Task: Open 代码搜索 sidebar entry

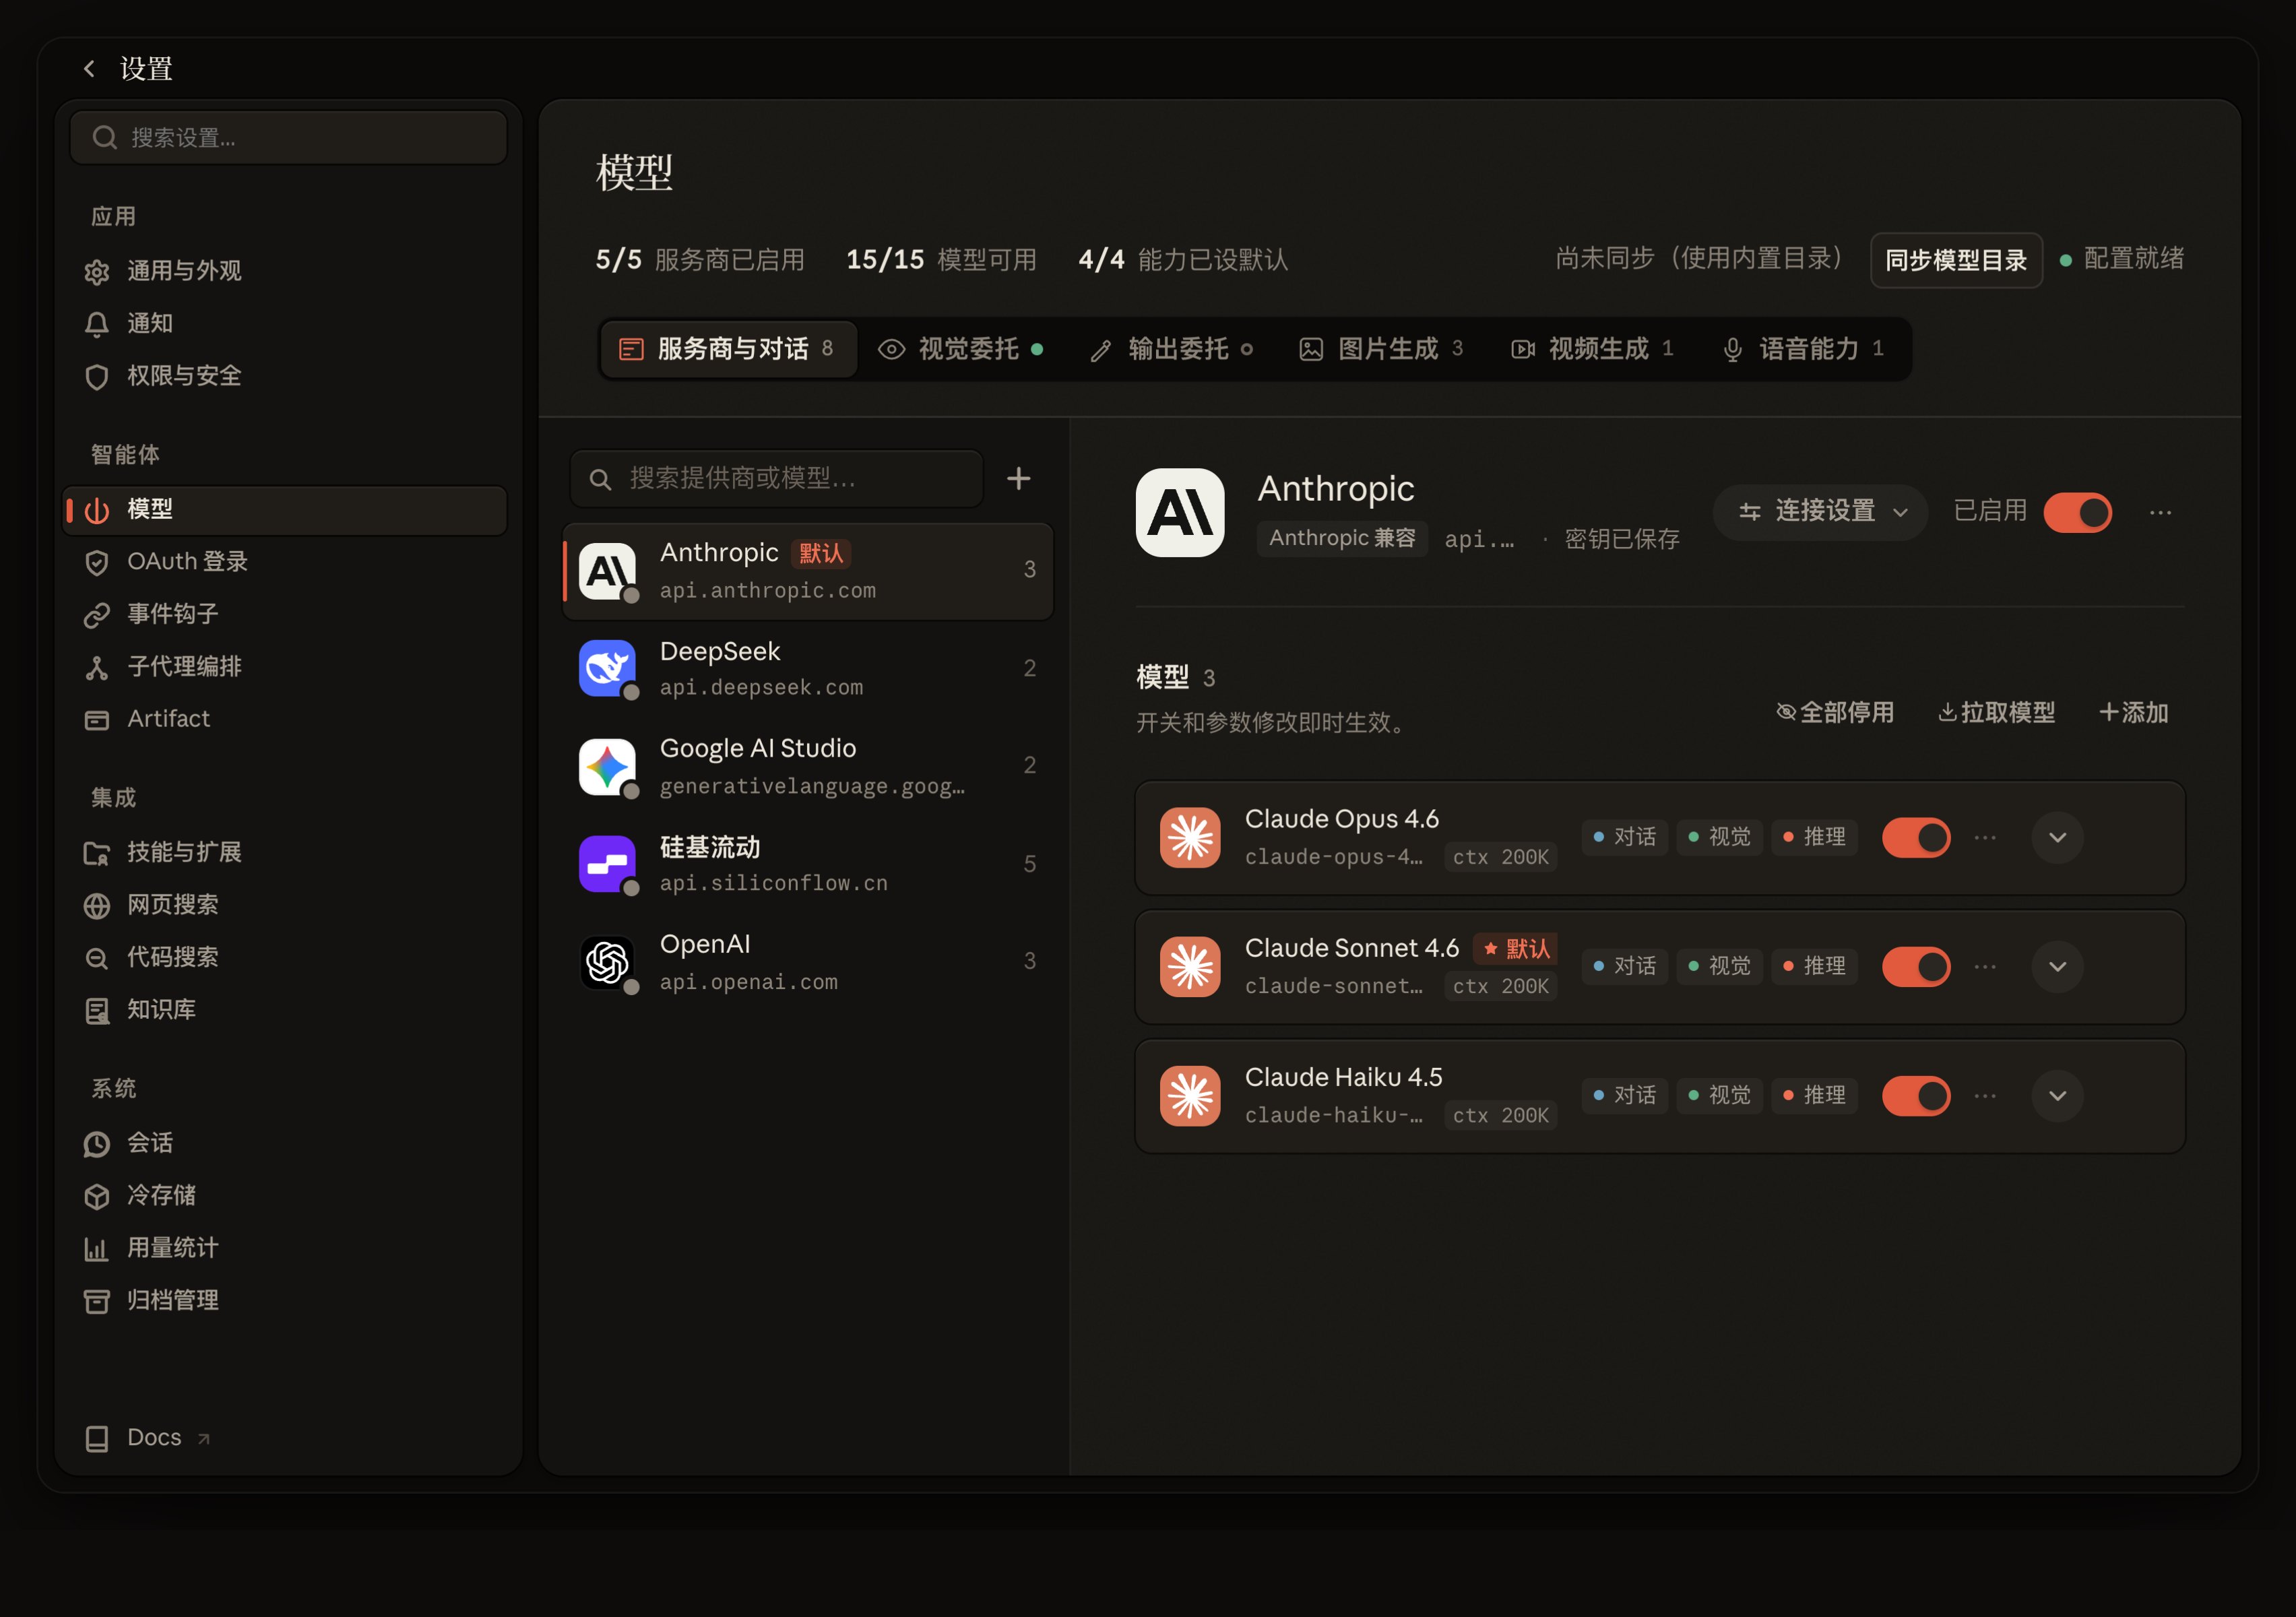Action: tap(285, 957)
